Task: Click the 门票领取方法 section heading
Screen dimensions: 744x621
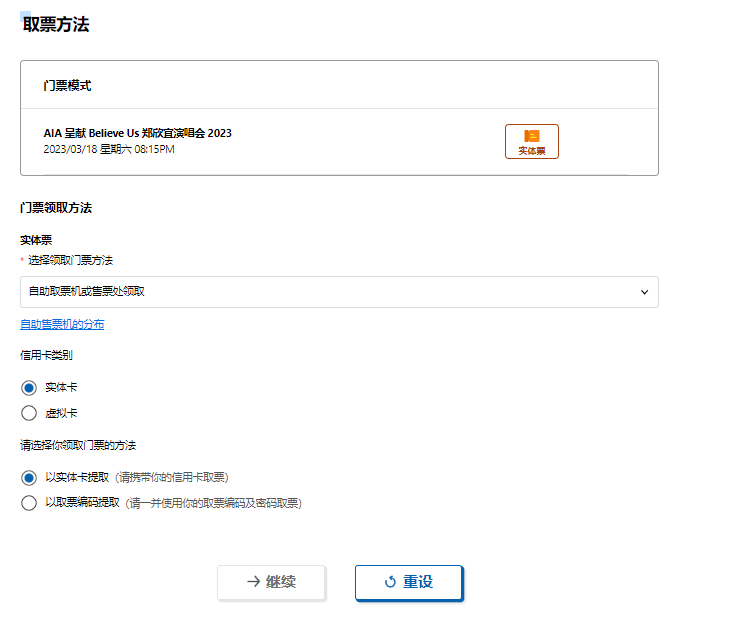Action: [56, 208]
